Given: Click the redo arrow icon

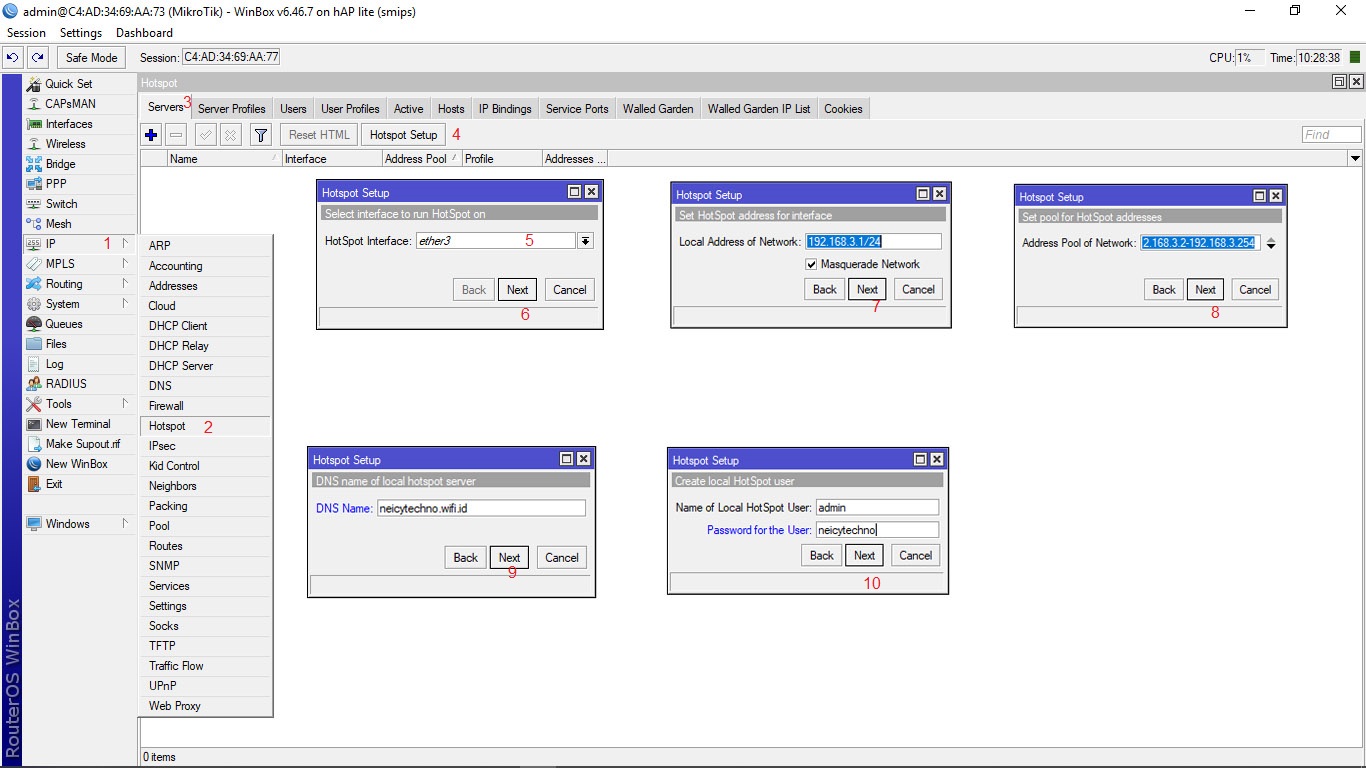Looking at the screenshot, I should tap(37, 58).
